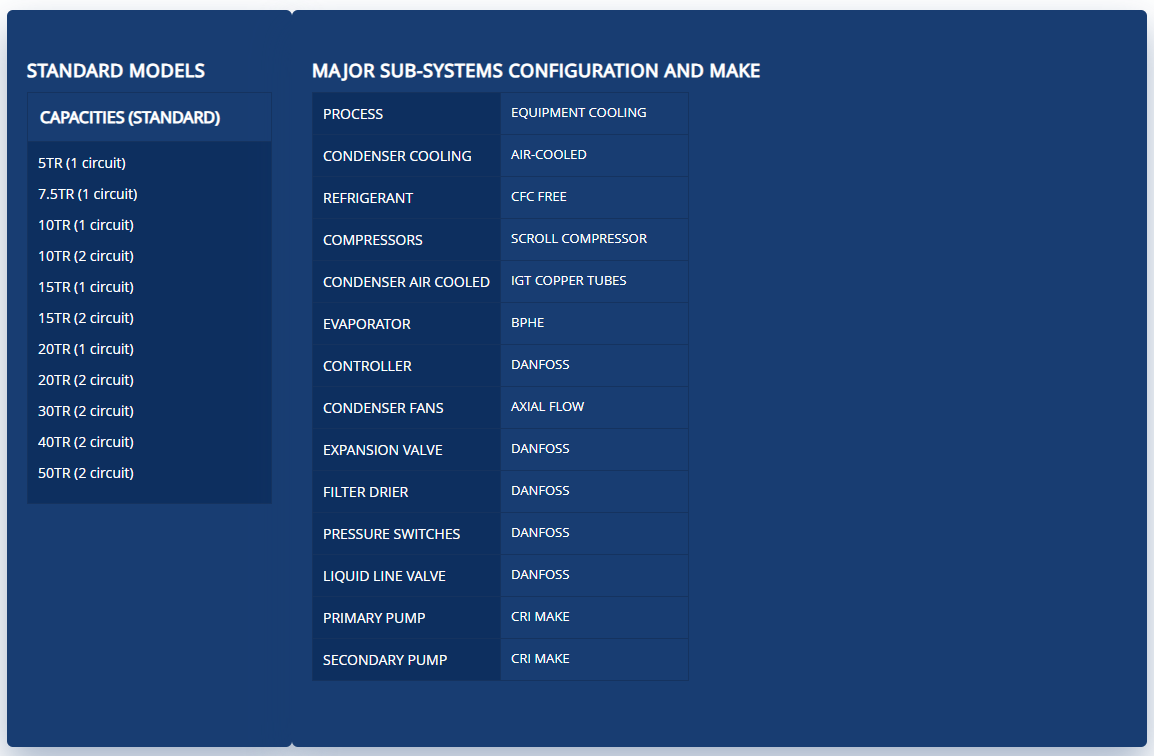Click the EXPANSION VALVE row label
Image resolution: width=1154 pixels, height=756 pixels.
[383, 450]
